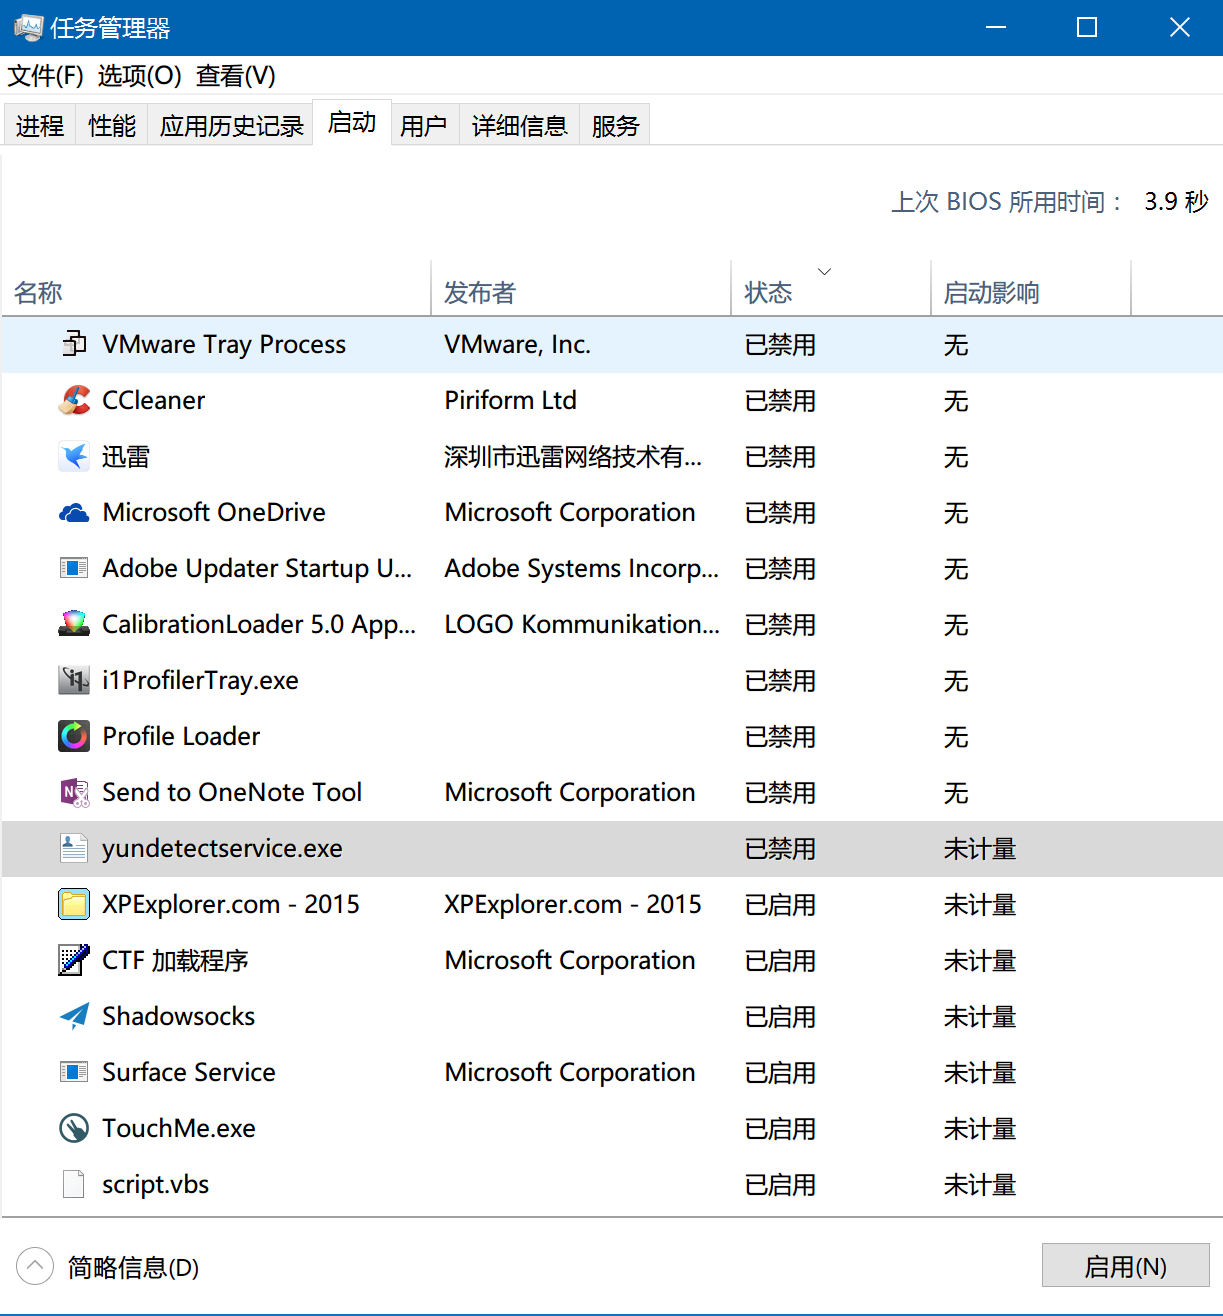Click the LOGO Kommunikation... publisher cell
This screenshot has width=1223, height=1316.
coord(582,624)
